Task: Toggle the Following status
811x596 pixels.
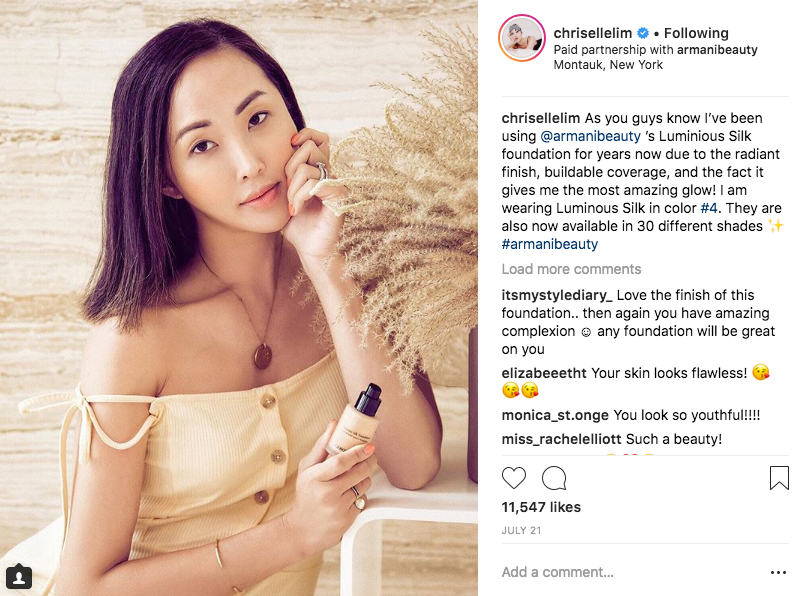Action: (x=696, y=33)
